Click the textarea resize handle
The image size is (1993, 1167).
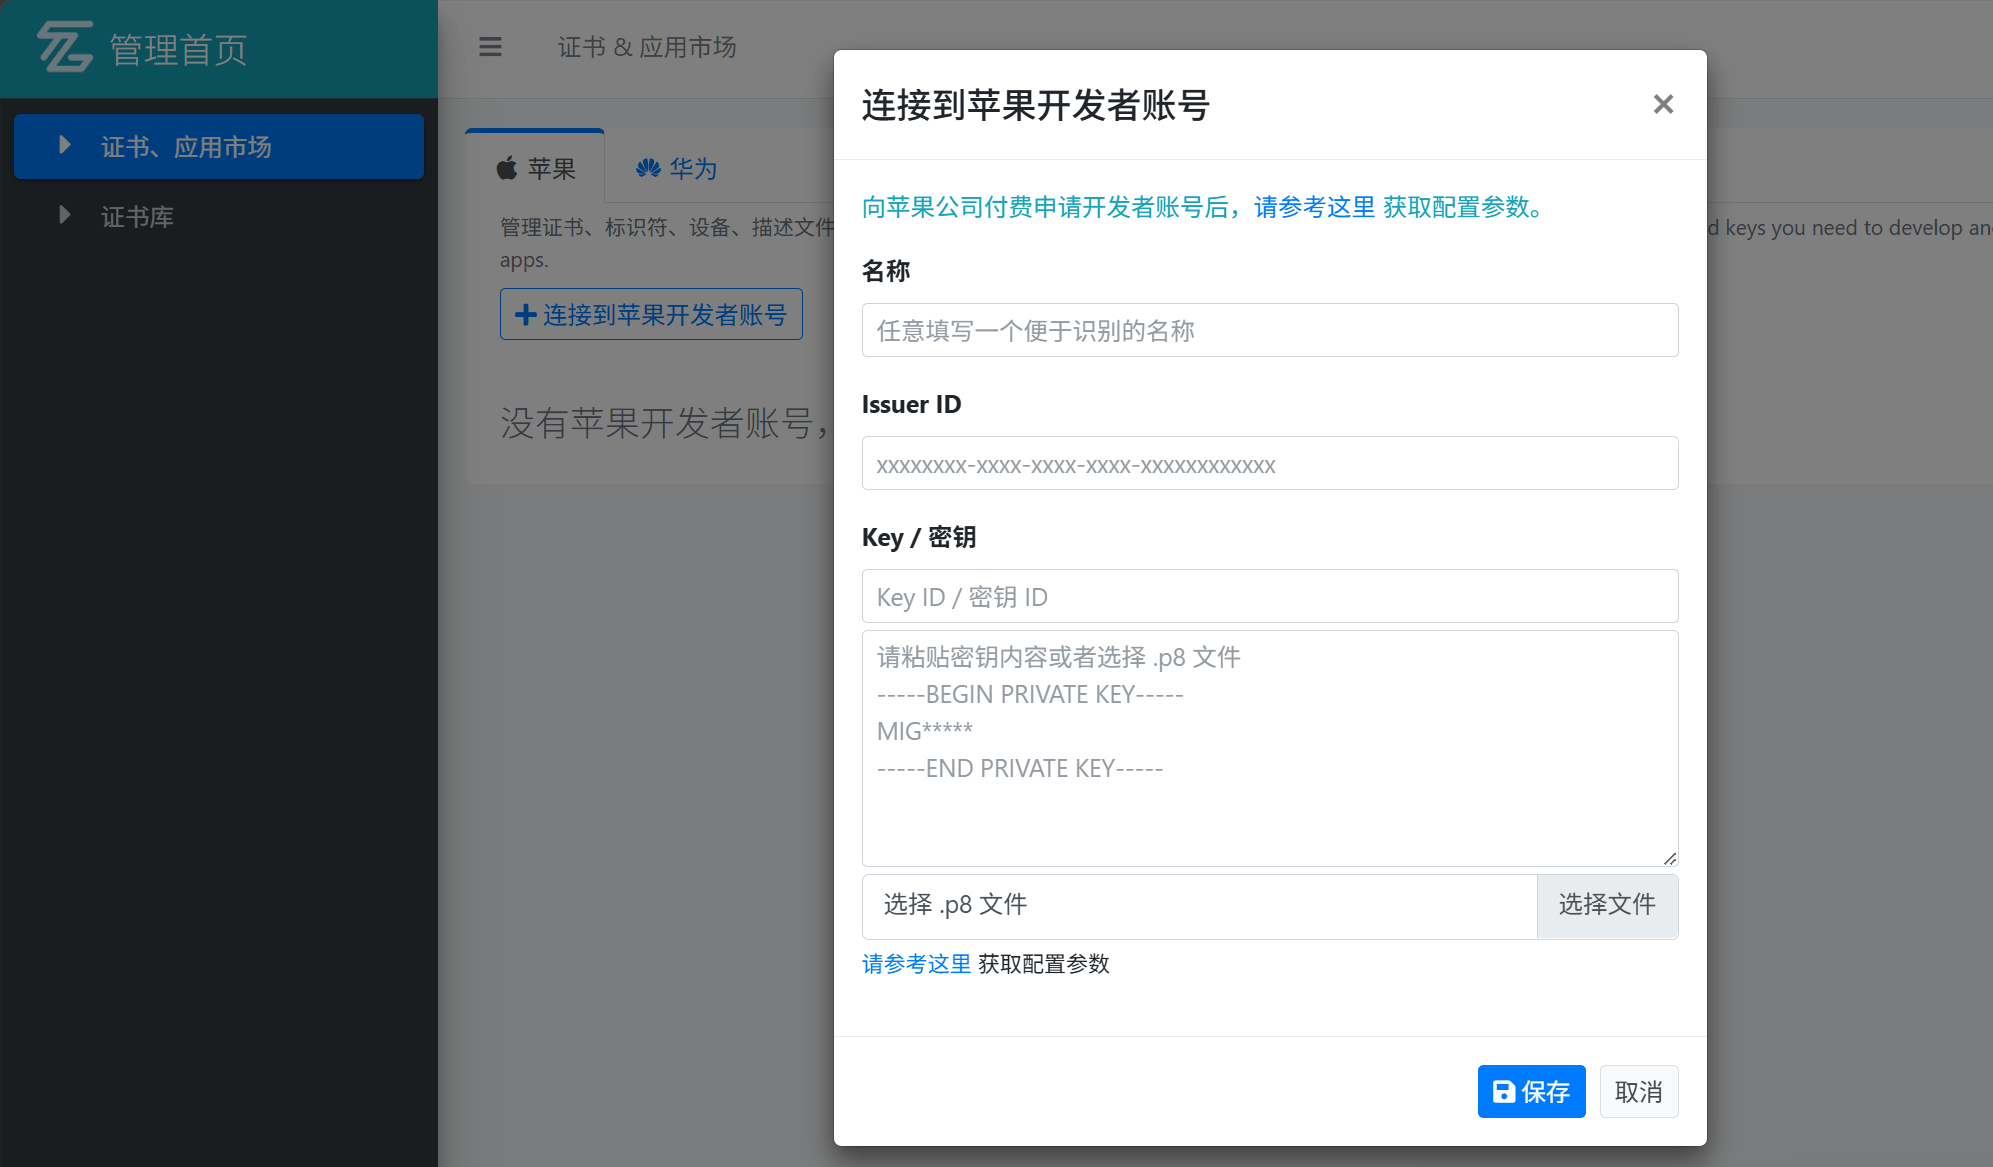1670,858
